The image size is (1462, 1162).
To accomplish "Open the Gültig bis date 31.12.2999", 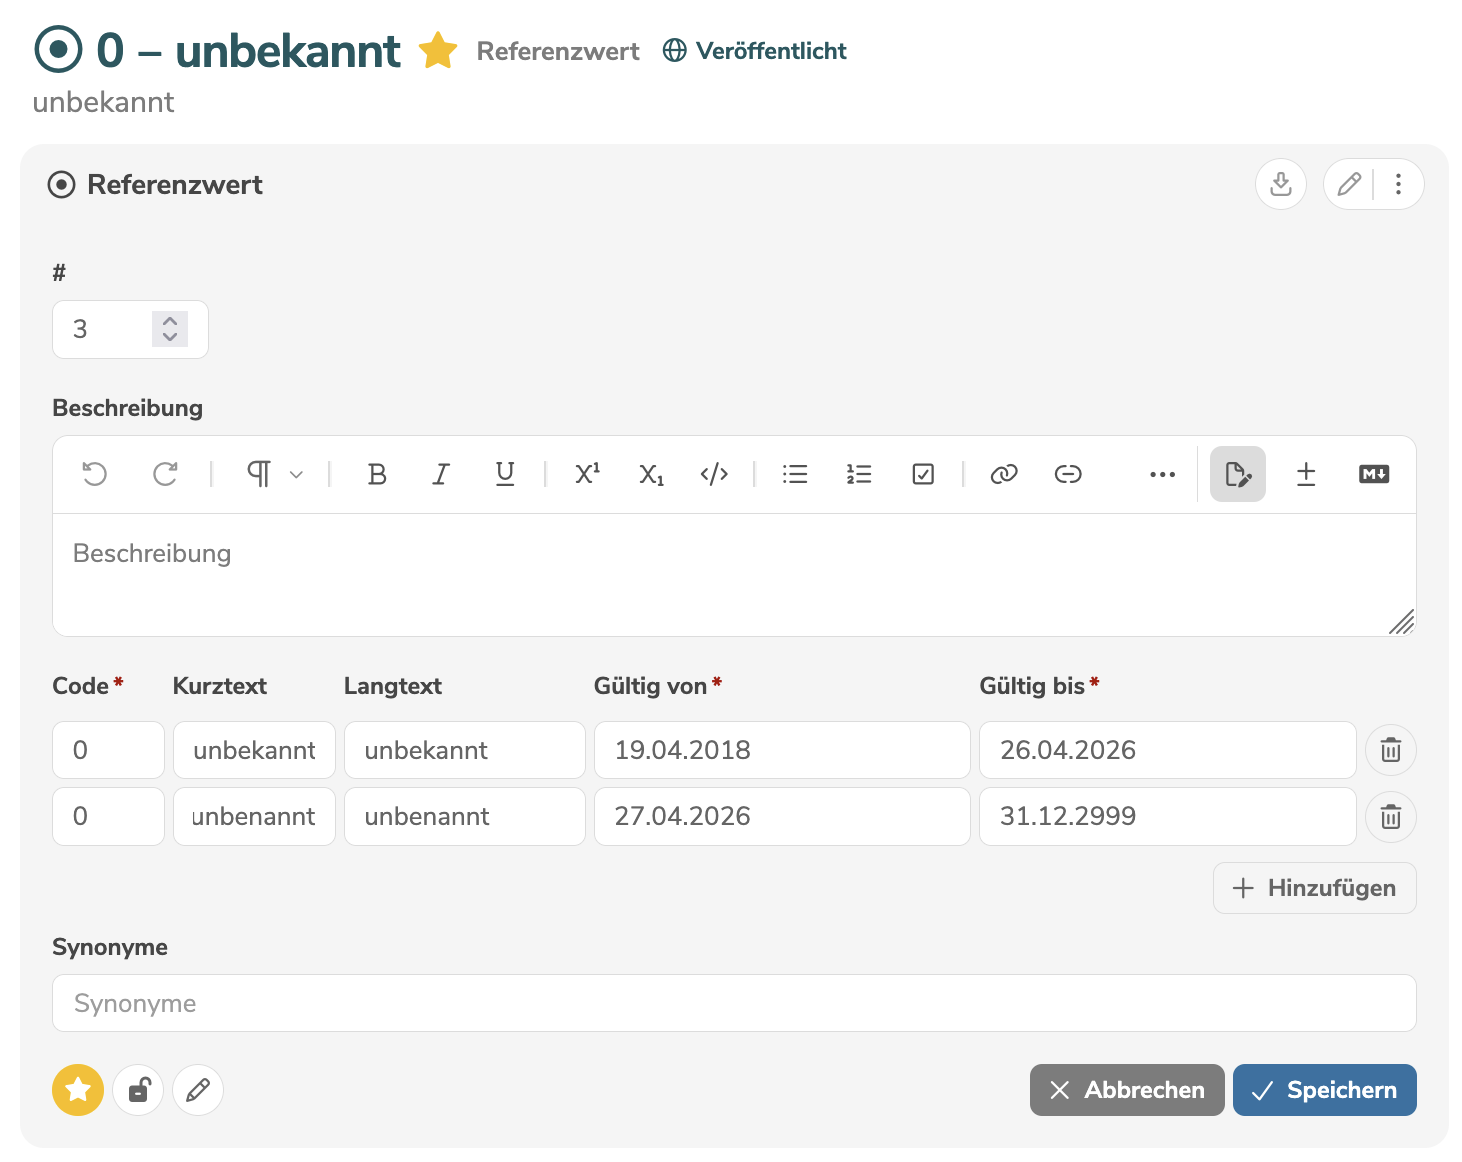I will (1168, 816).
